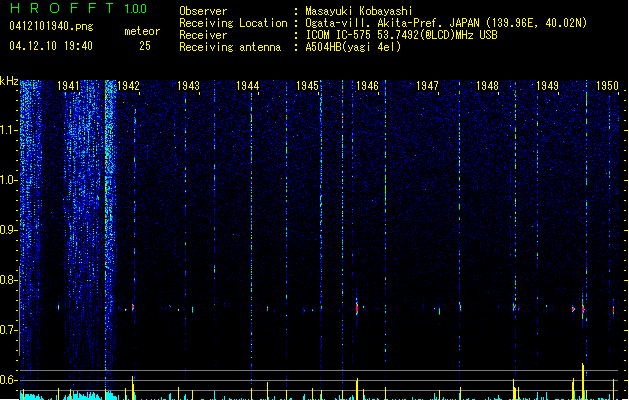Click the 1948 time marker

point(487,86)
